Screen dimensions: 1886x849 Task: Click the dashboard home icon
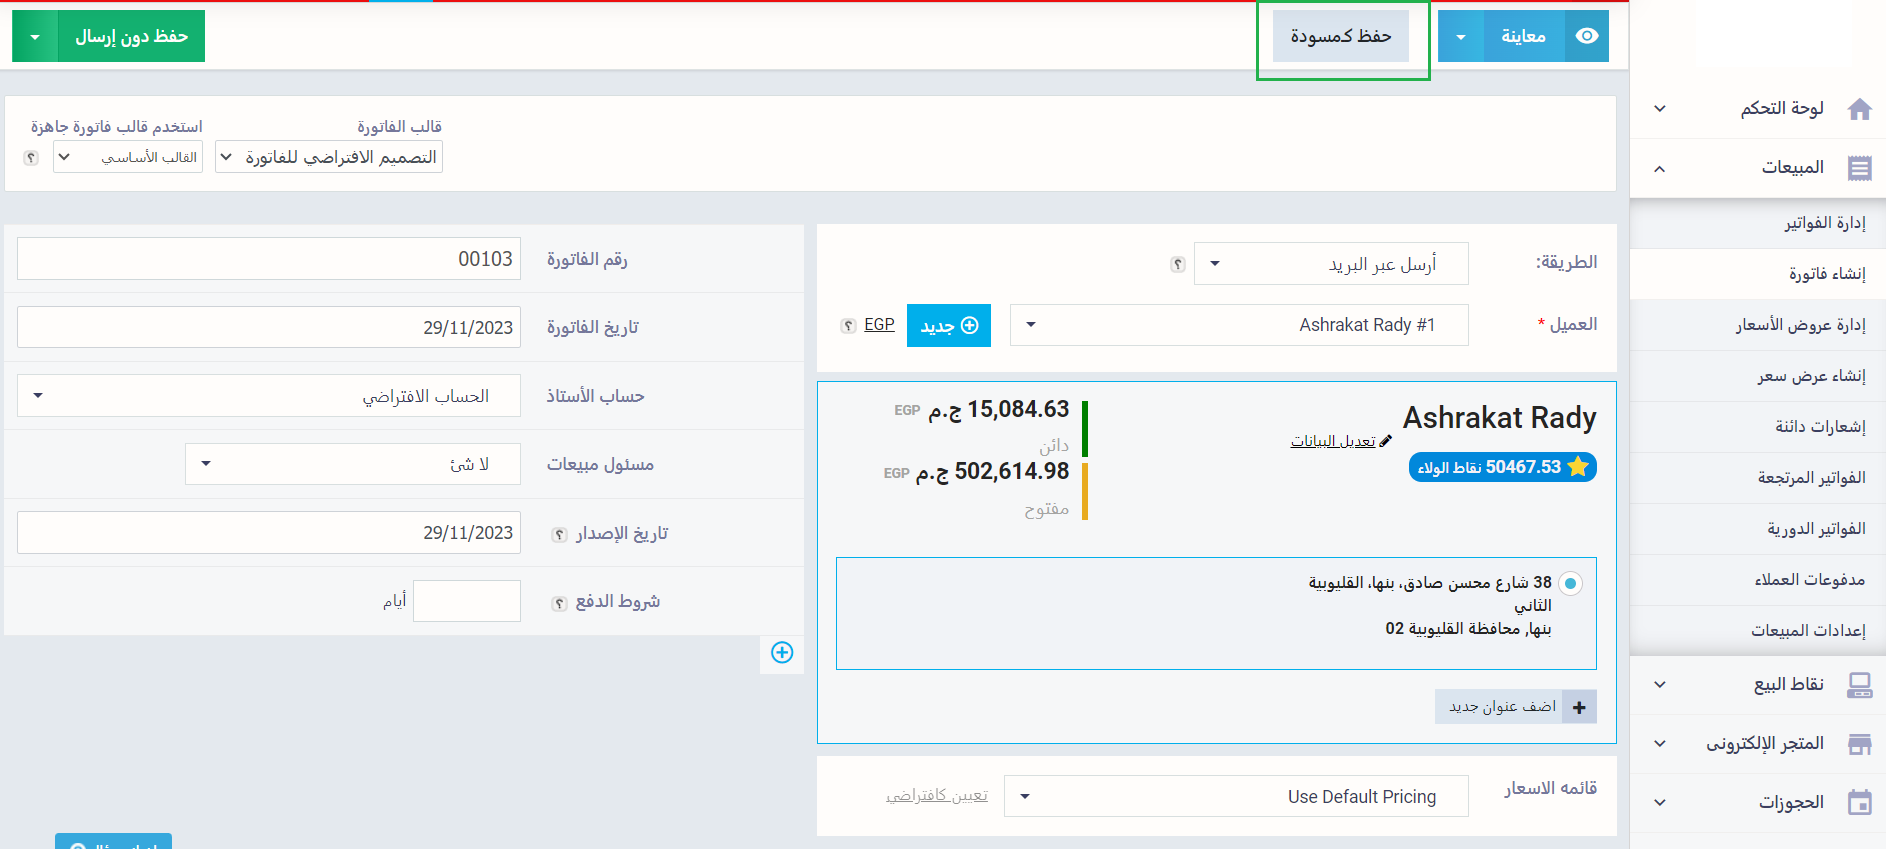point(1859,109)
